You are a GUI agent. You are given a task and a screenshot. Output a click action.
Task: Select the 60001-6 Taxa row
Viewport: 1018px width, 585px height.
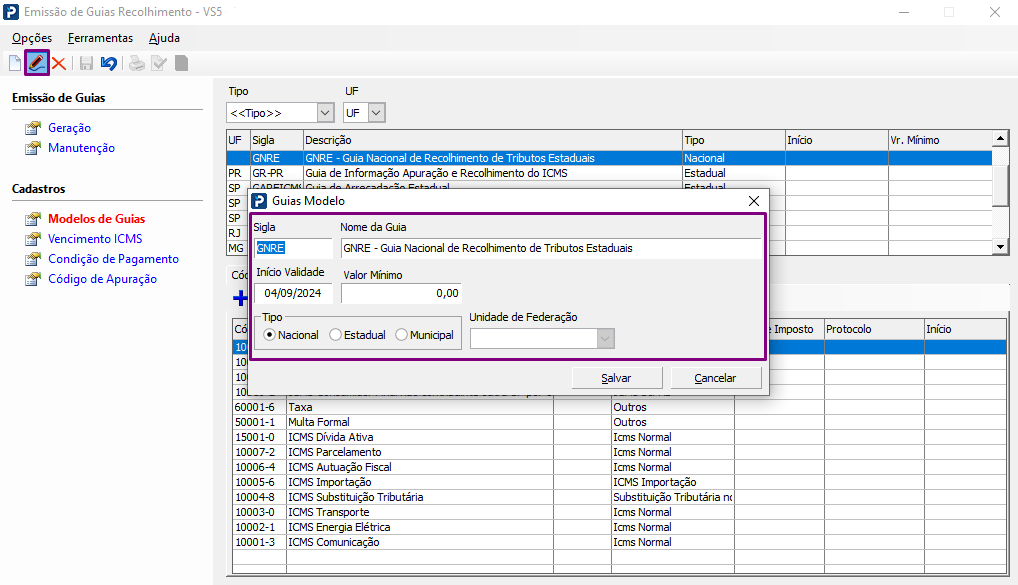point(619,407)
